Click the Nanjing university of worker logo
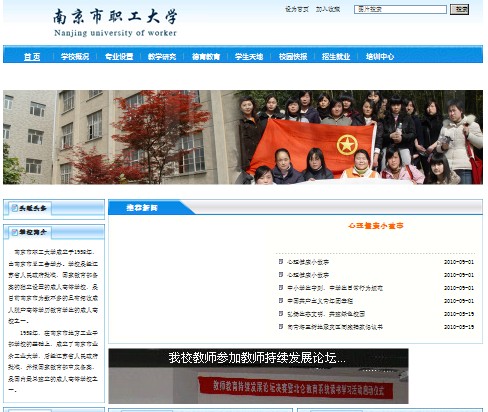The image size is (488, 412). click(115, 22)
